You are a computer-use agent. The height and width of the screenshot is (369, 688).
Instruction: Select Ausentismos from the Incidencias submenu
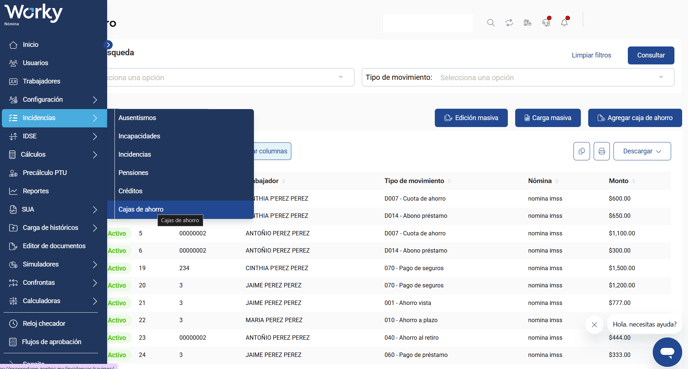[137, 118]
